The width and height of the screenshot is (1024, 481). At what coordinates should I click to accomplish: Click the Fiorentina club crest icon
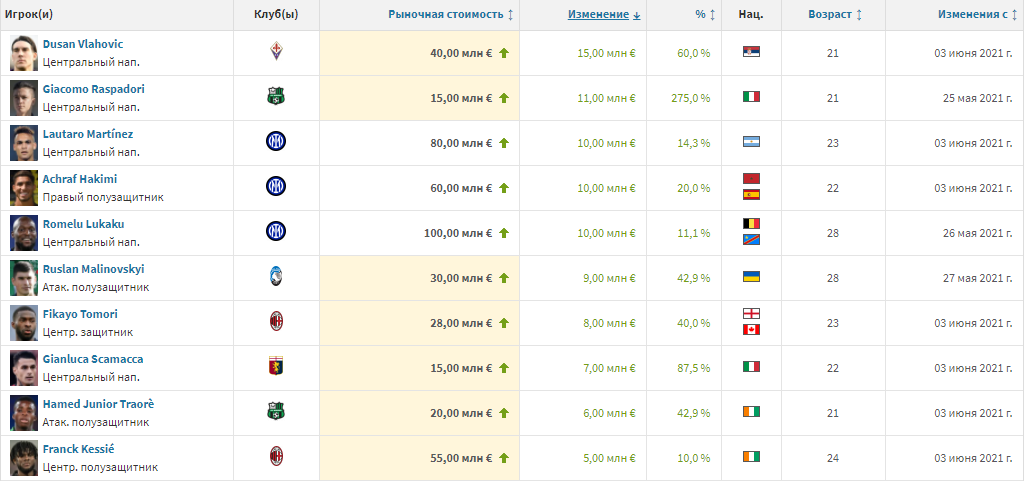(x=276, y=51)
